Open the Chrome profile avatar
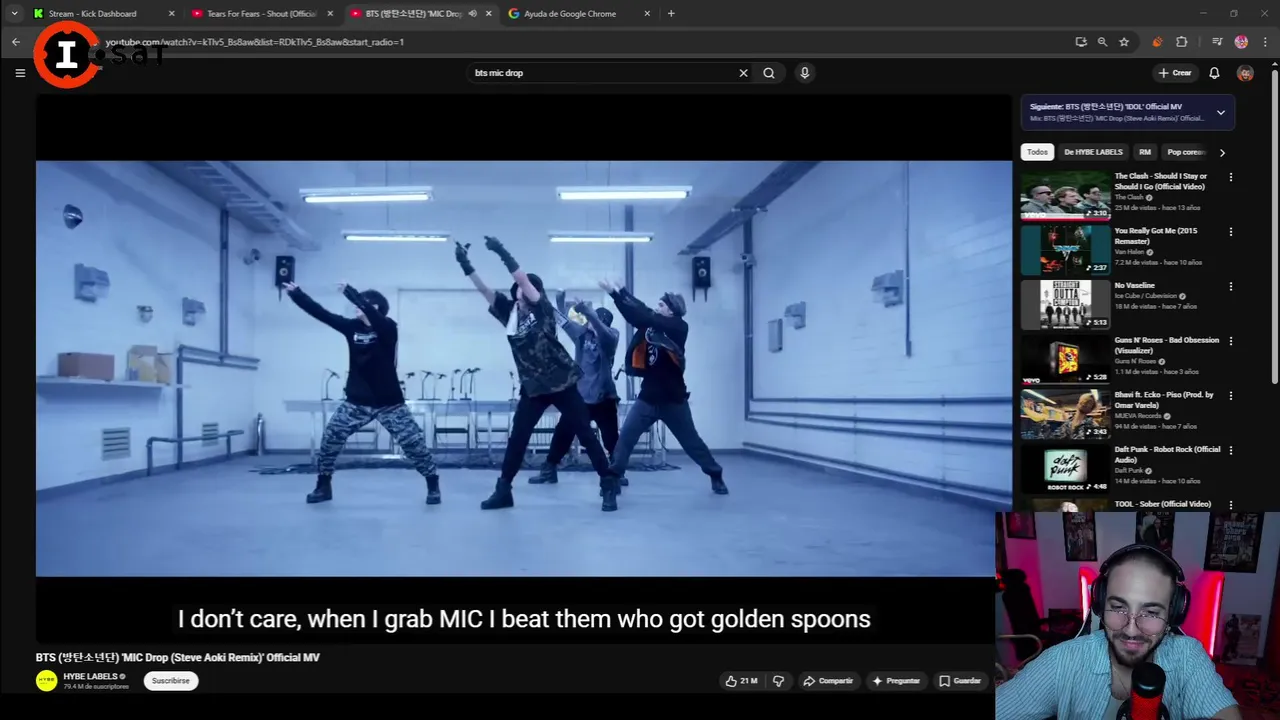 click(1241, 42)
